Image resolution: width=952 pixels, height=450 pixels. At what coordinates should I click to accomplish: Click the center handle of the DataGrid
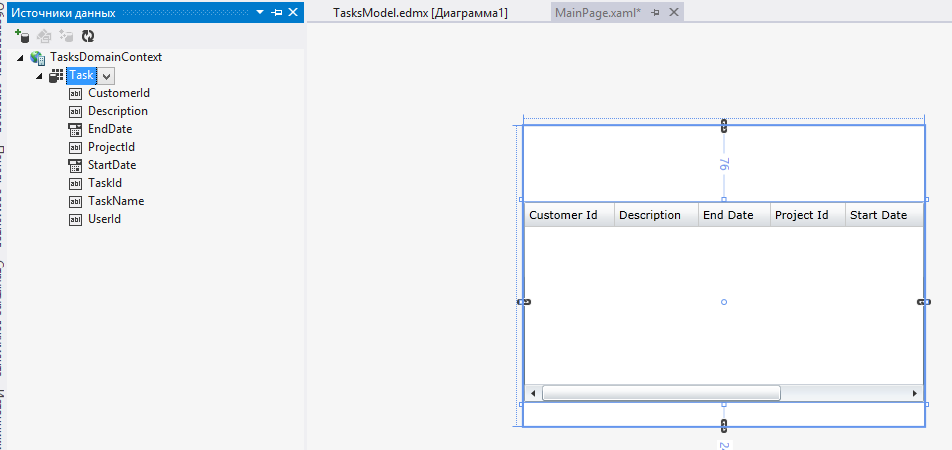[x=723, y=302]
